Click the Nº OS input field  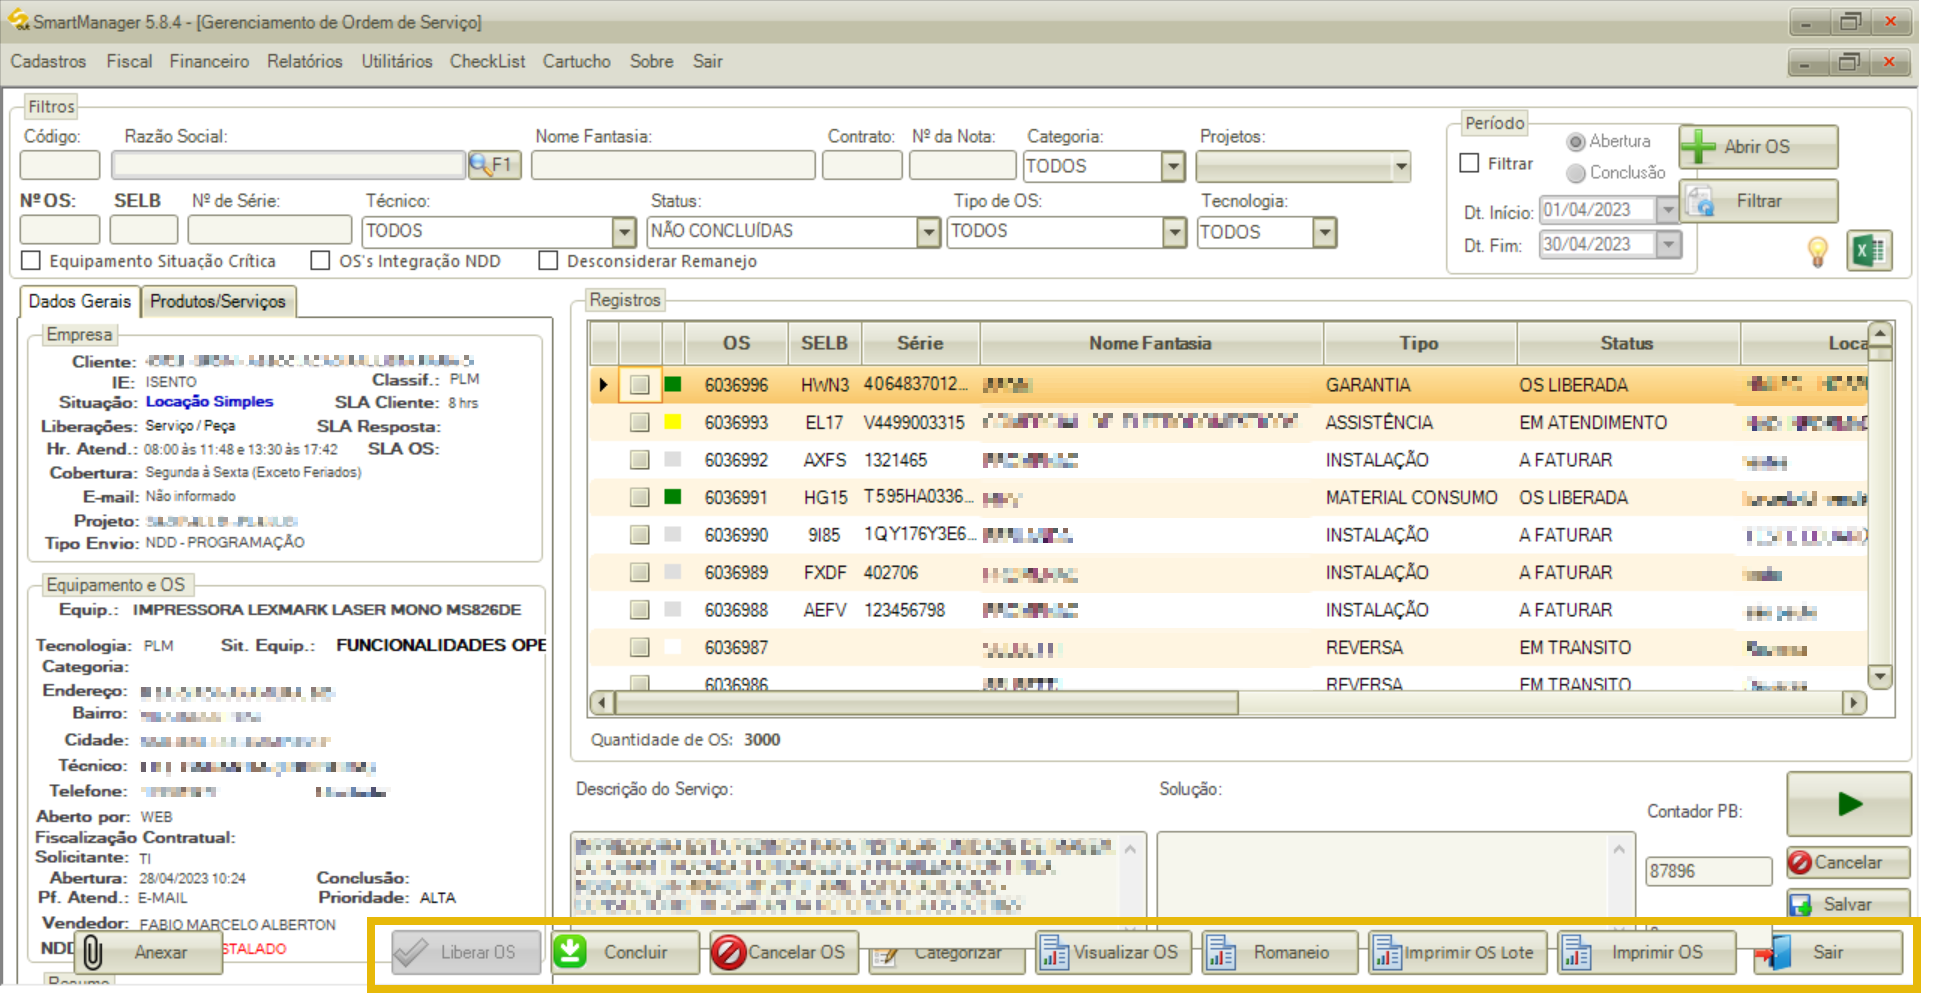coord(60,230)
